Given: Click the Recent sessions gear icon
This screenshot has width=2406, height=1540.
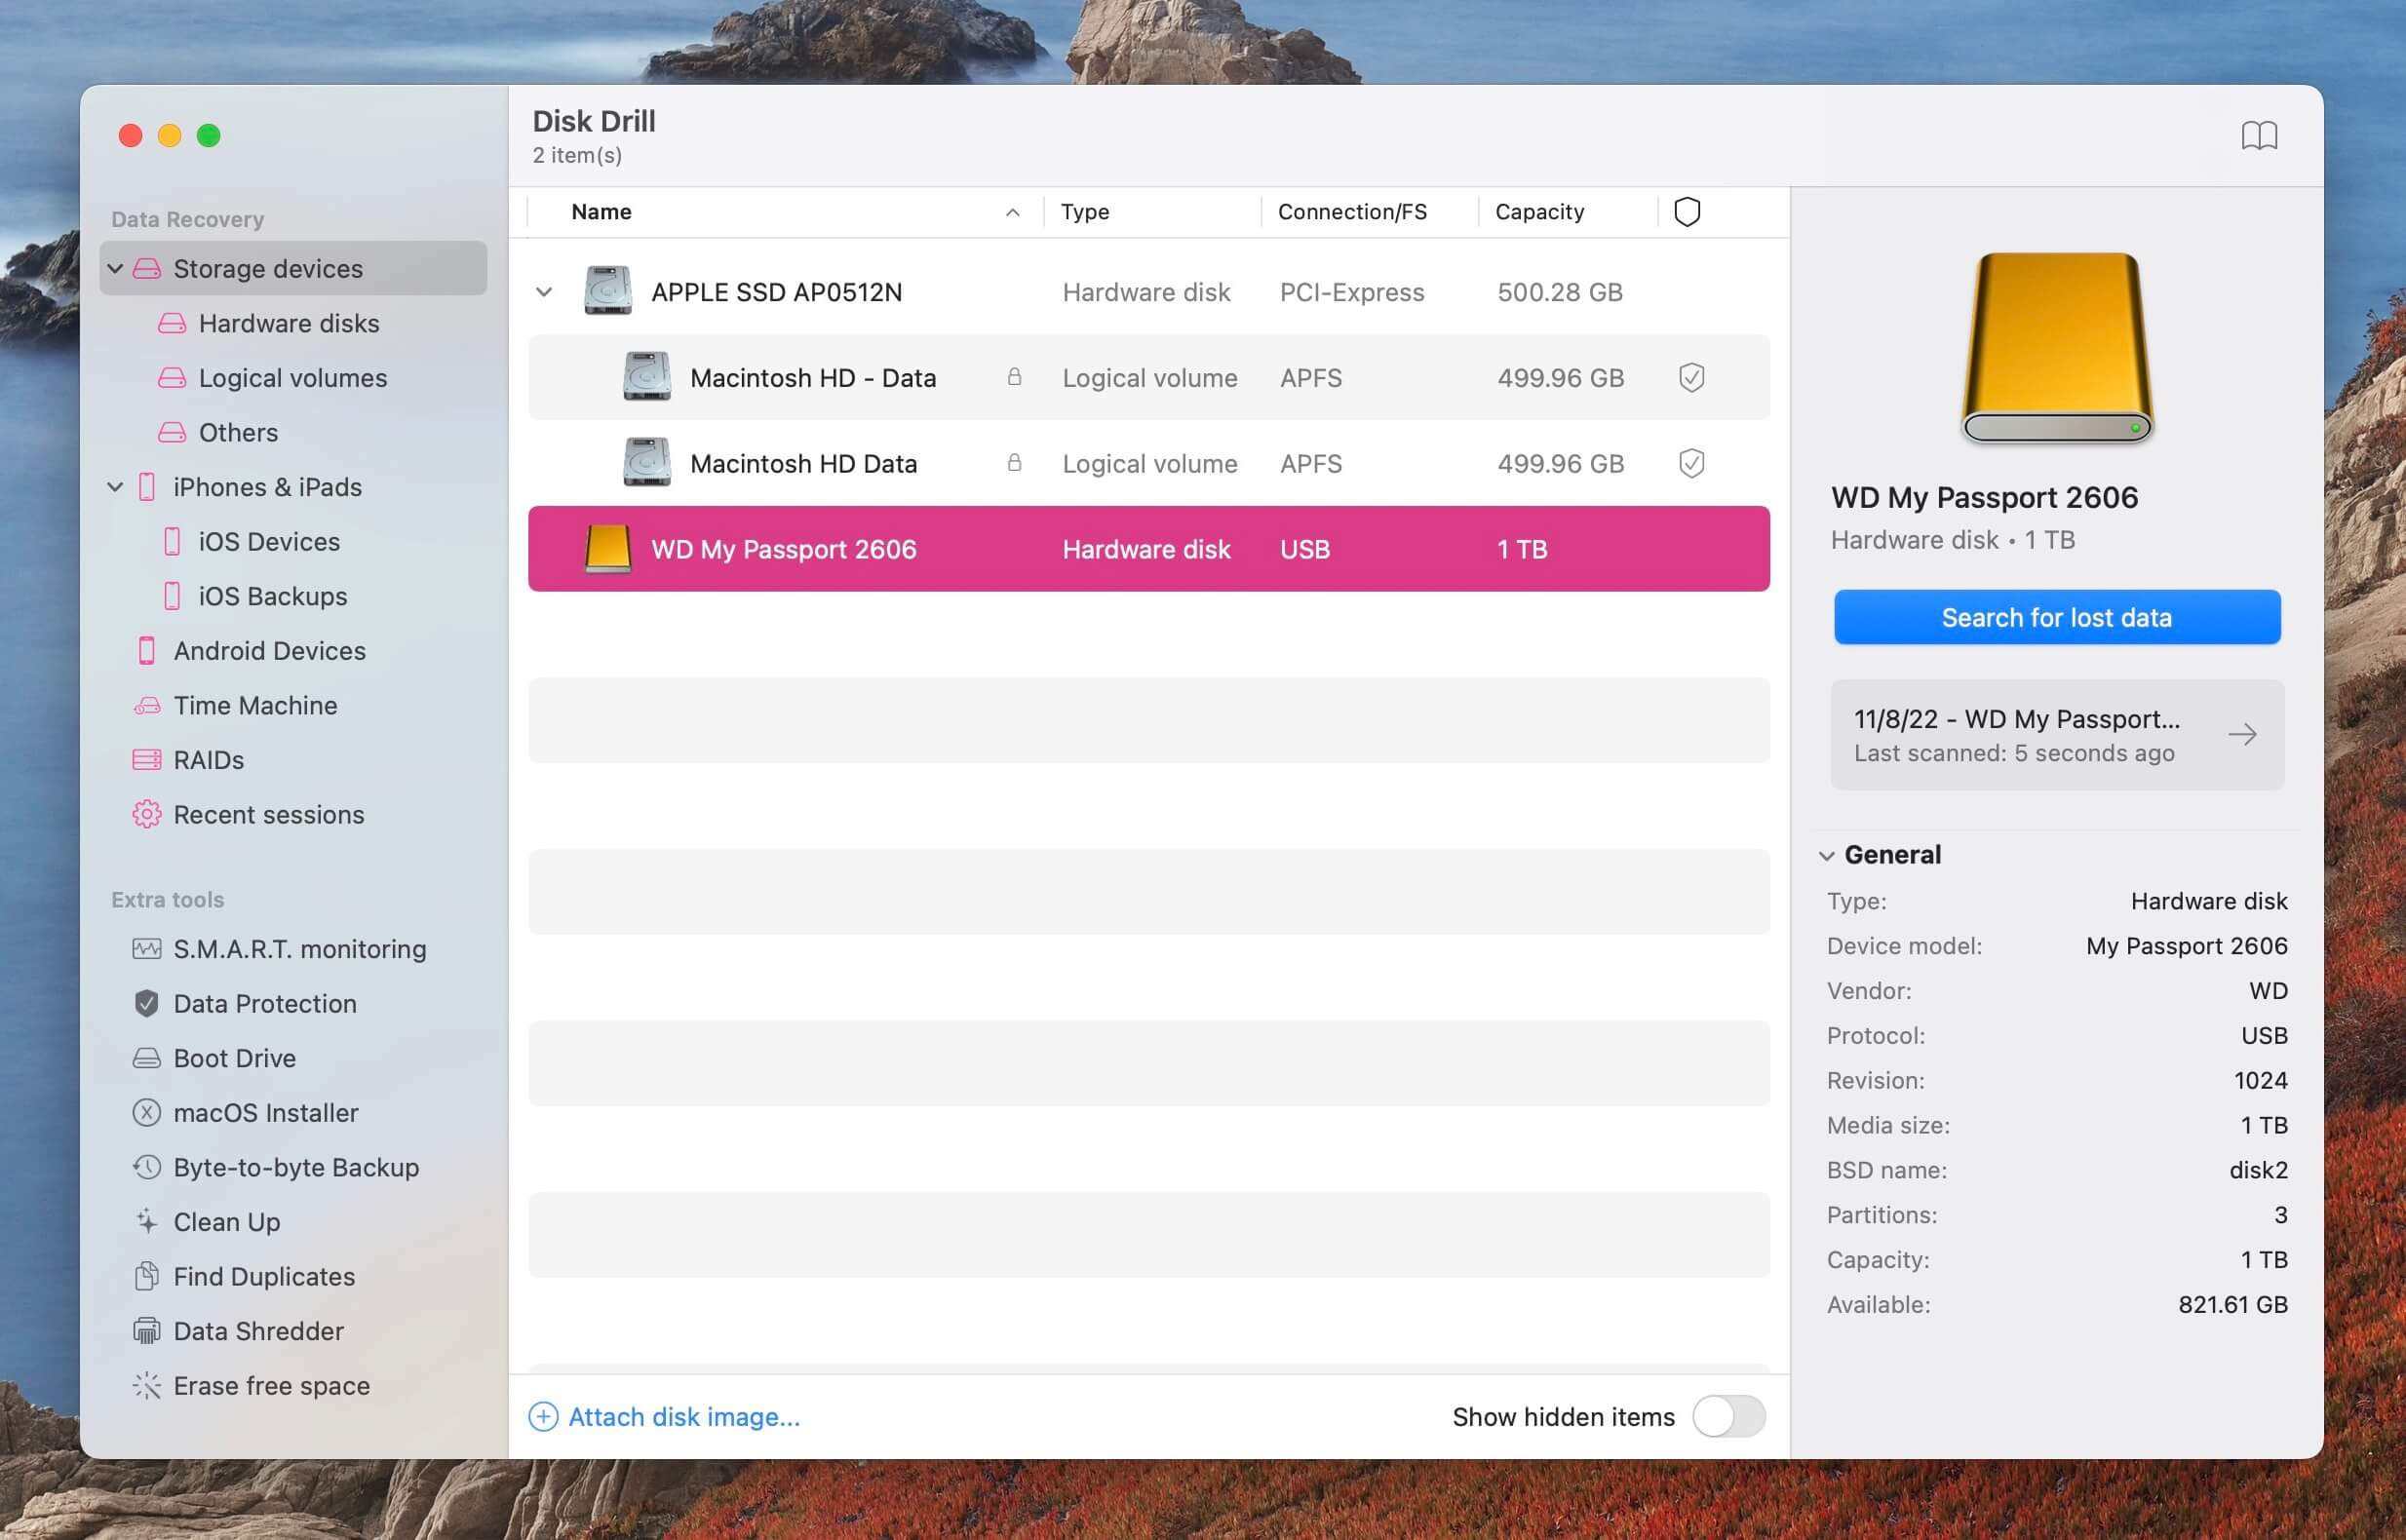Looking at the screenshot, I should 147,814.
